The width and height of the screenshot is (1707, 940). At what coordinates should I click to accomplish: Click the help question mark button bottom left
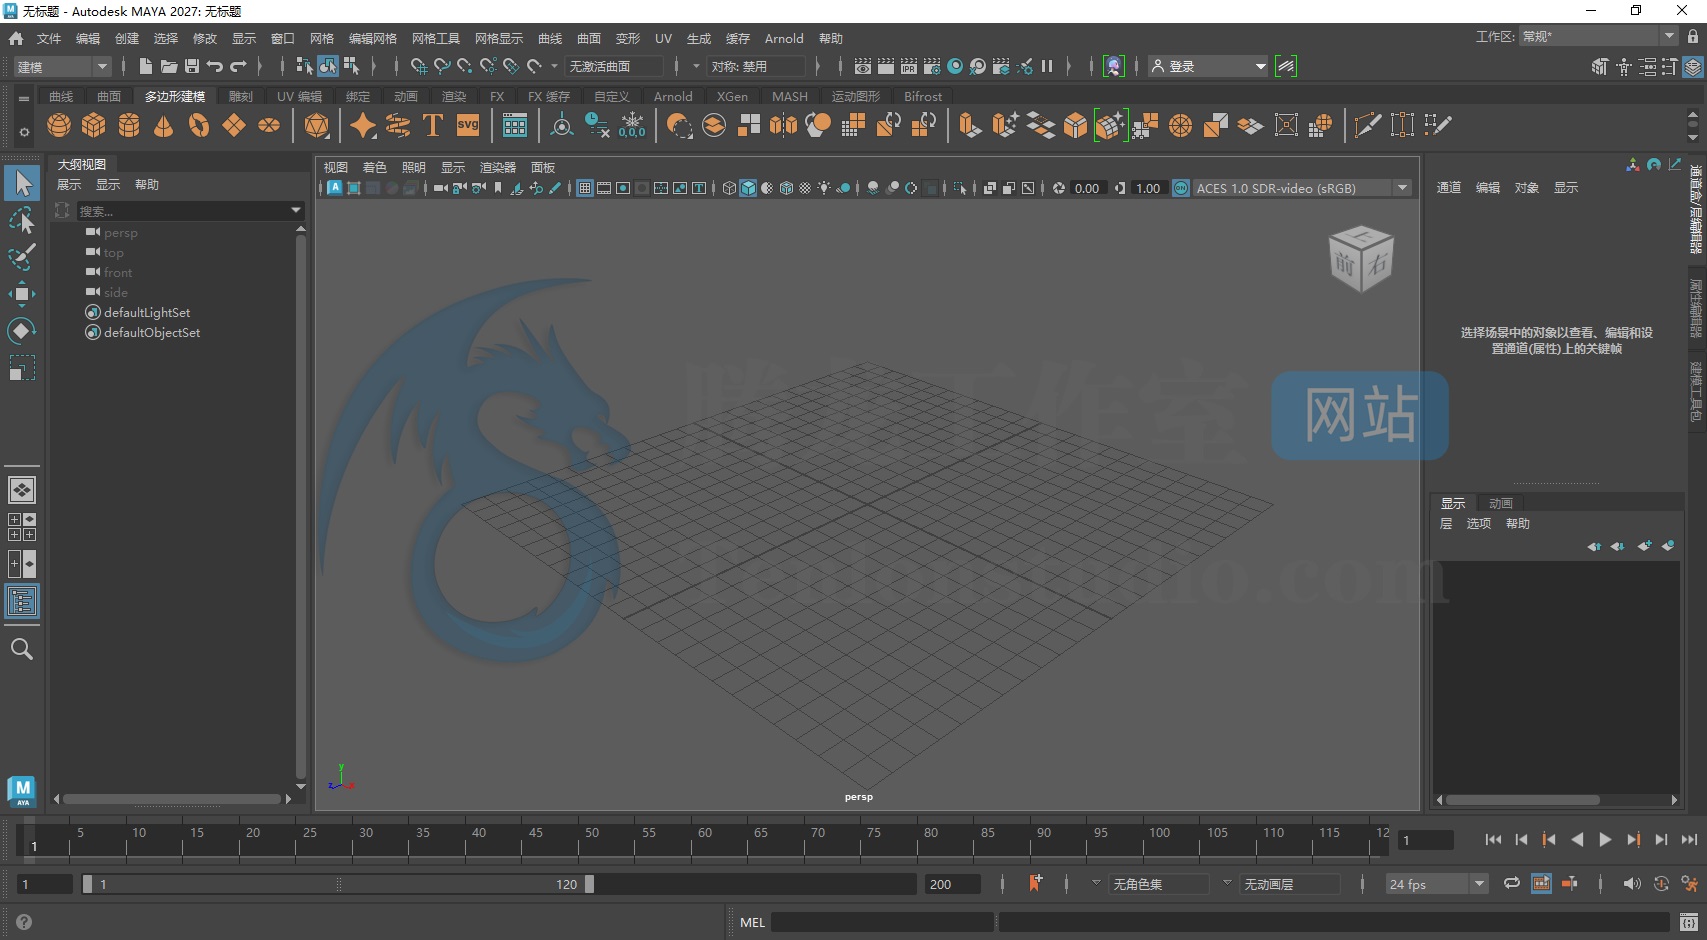(21, 922)
